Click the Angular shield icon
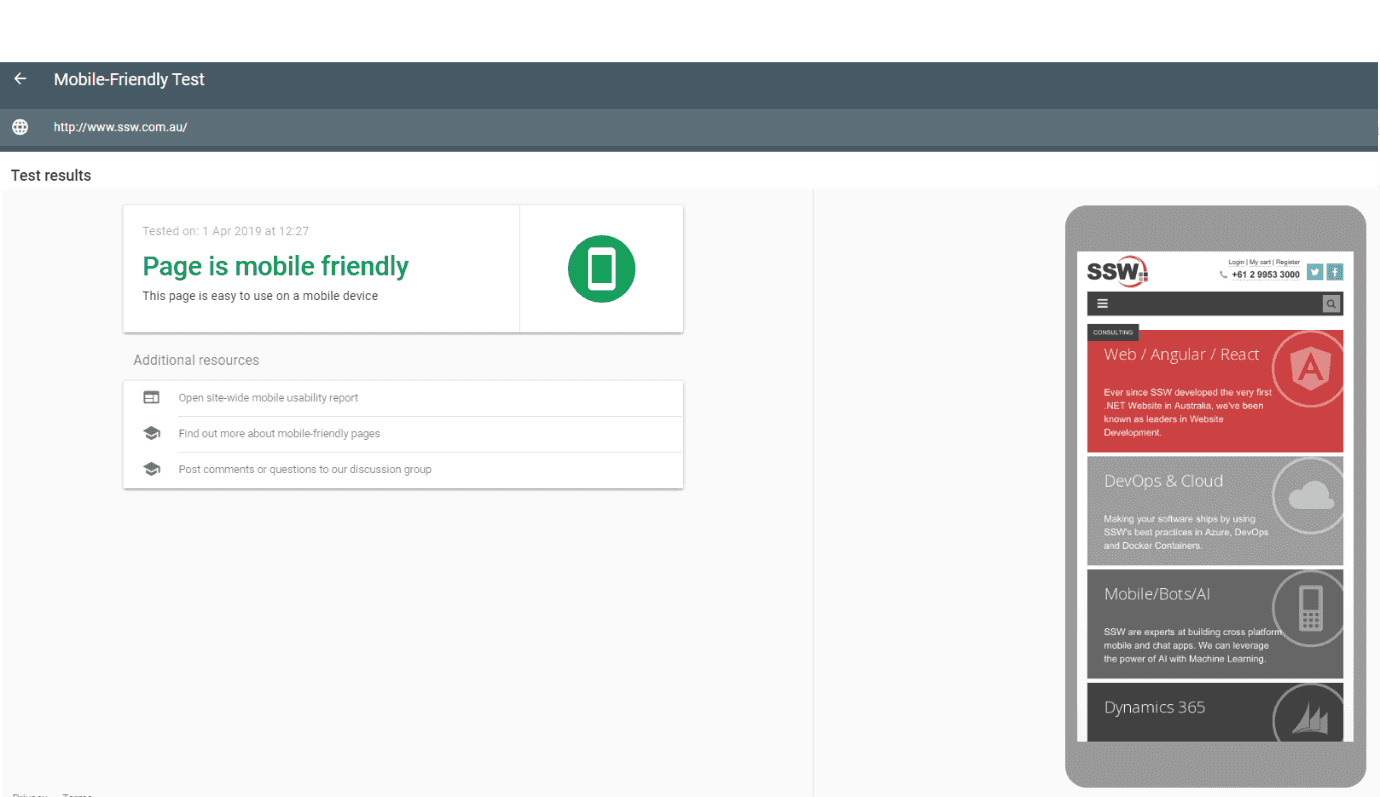 tap(1307, 370)
